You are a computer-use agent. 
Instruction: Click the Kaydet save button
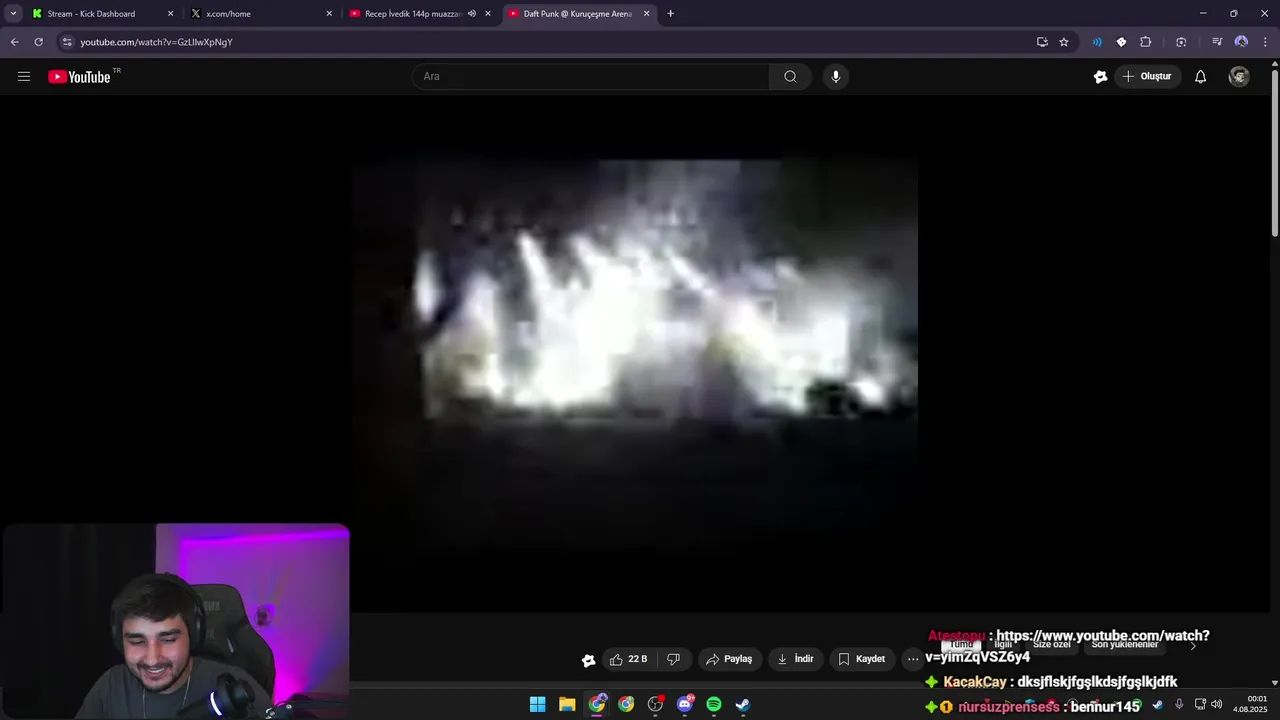[861, 659]
